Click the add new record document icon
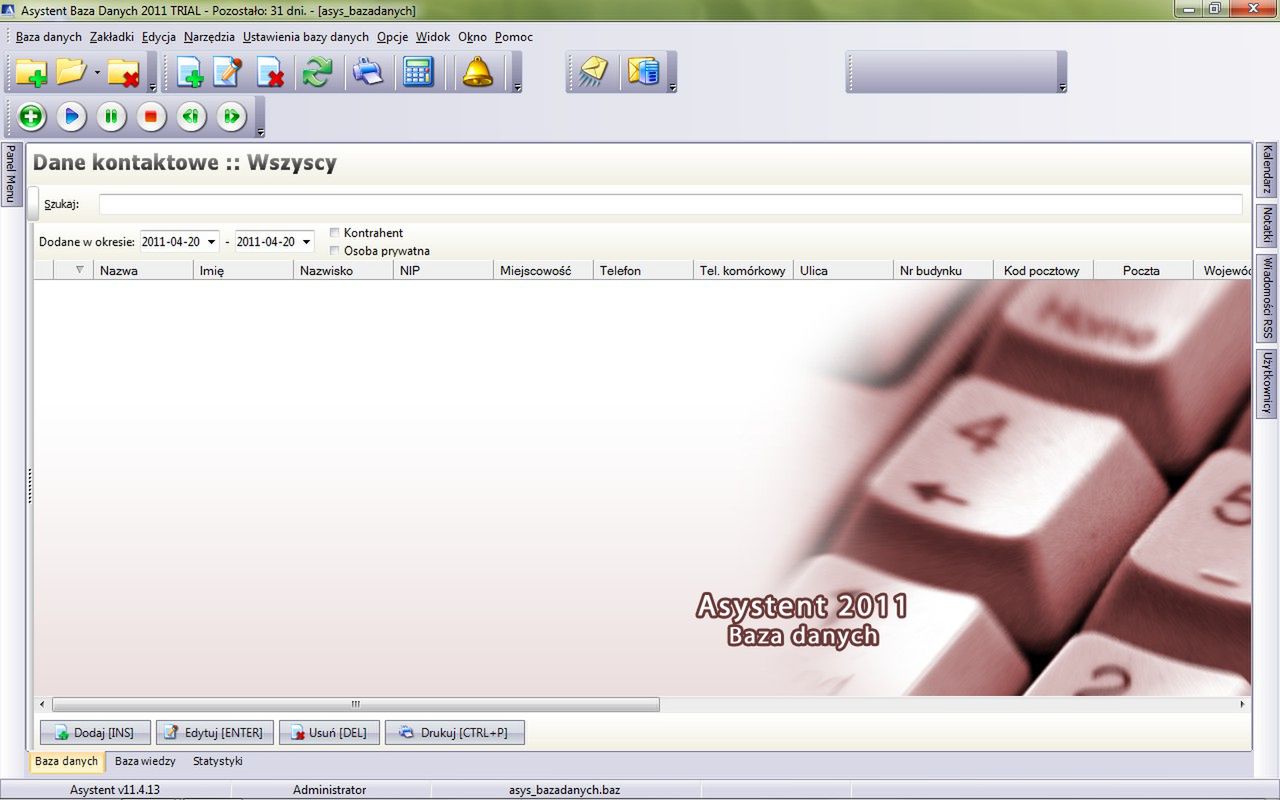1280x800 pixels. [190, 72]
